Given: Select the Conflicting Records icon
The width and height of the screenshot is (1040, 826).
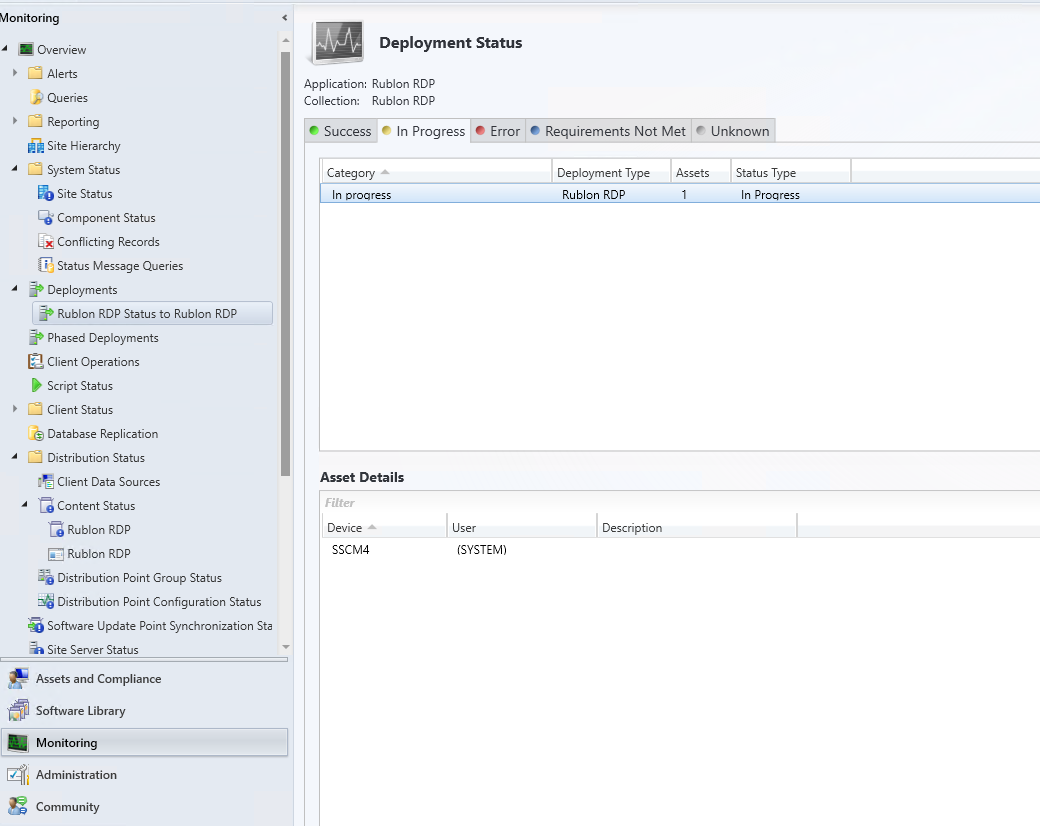Looking at the screenshot, I should click(46, 242).
